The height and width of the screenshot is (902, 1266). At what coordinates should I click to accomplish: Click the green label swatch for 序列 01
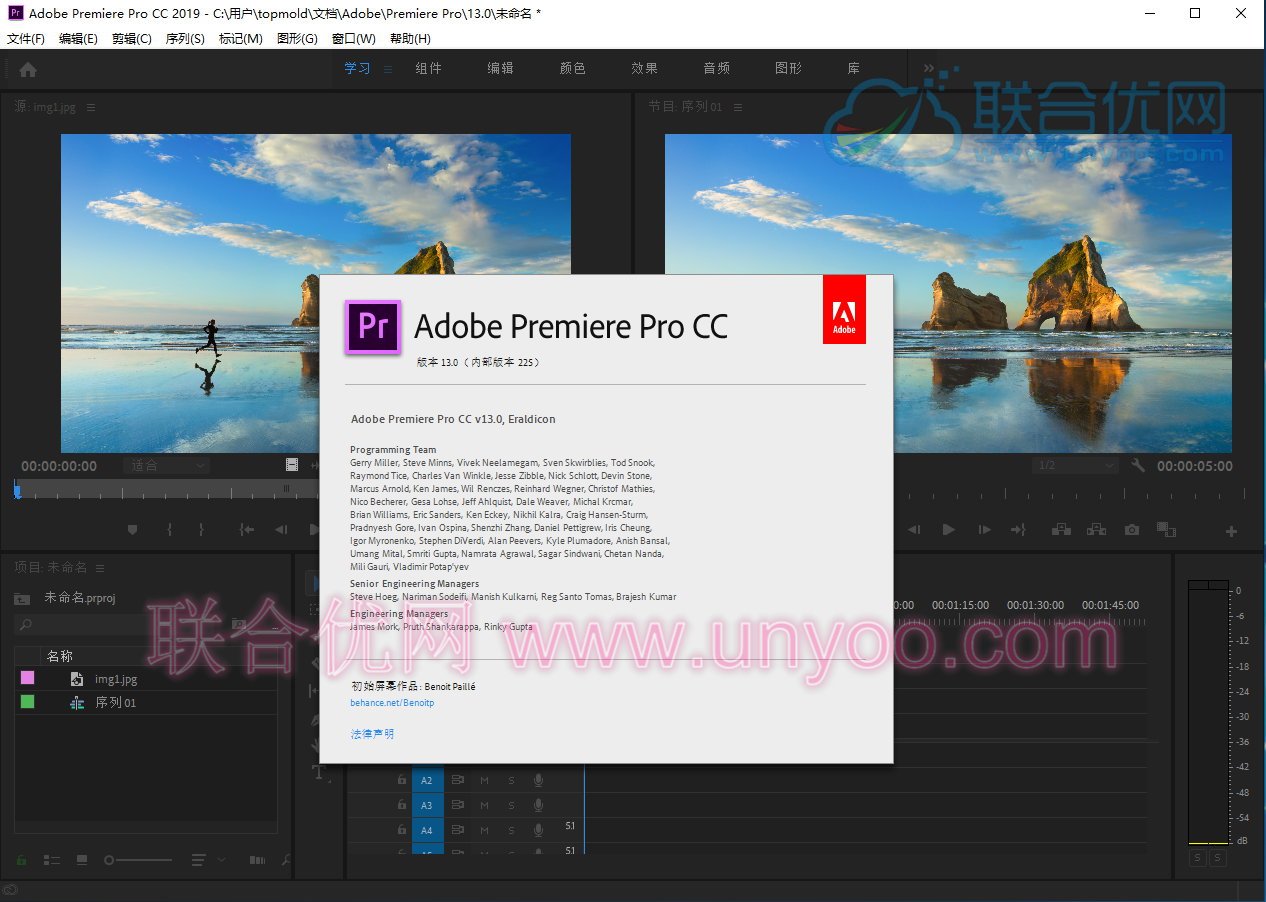click(27, 702)
